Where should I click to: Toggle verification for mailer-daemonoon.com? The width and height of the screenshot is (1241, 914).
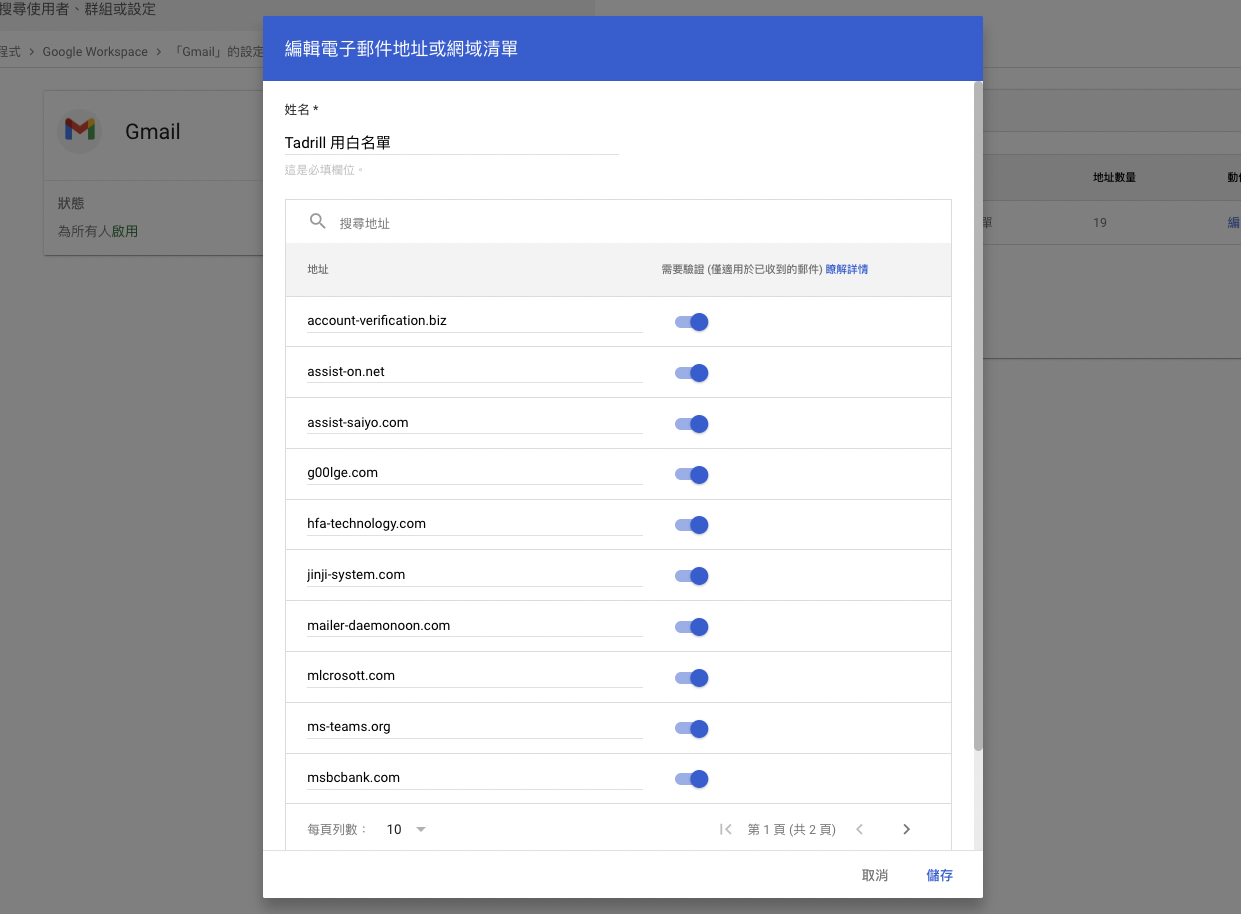tap(692, 627)
